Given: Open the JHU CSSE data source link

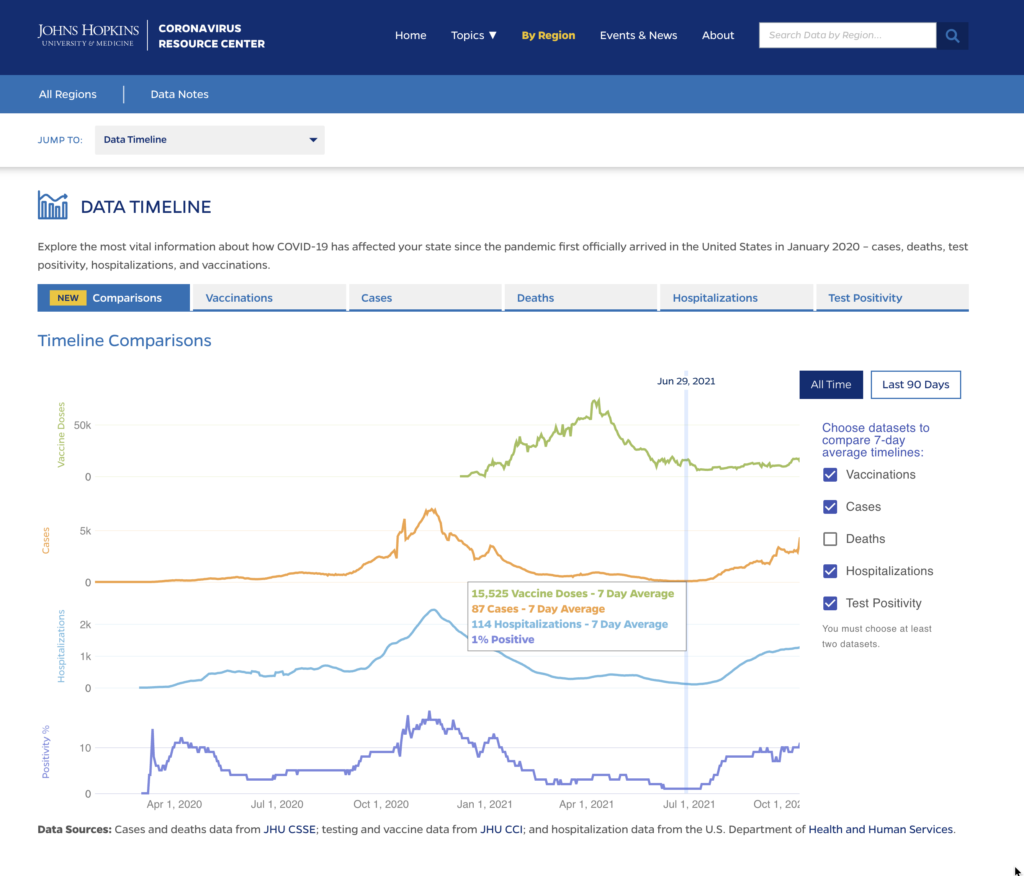Looking at the screenshot, I should click(288, 829).
